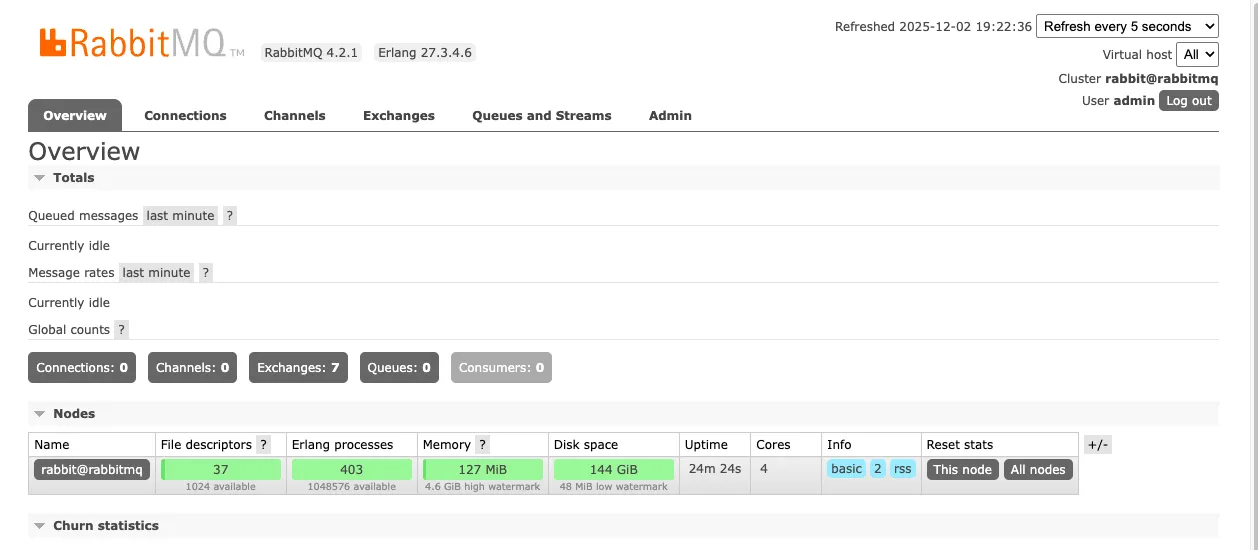Open the Admin tab
Screen dimensions: 1258x550
click(670, 116)
